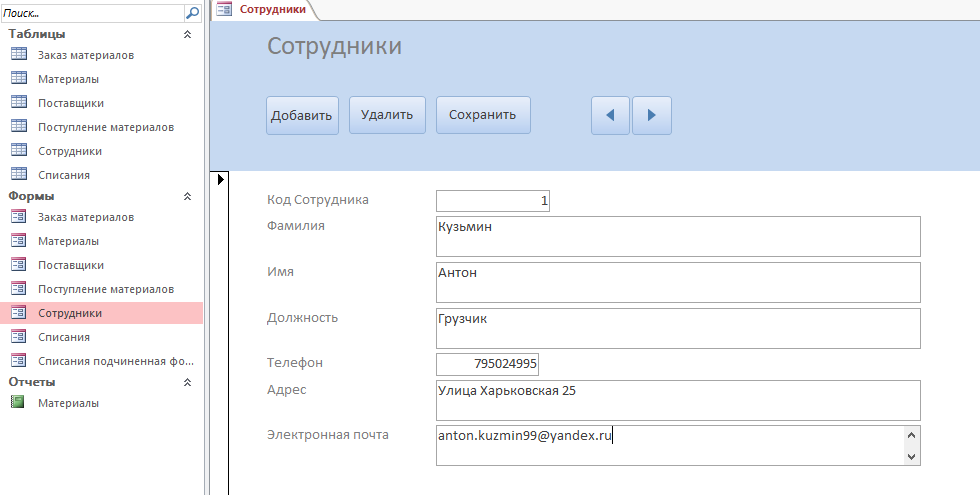Screen dimensions: 980x495
Task: Click the email field scroll up arrow
Action: pos(911,435)
